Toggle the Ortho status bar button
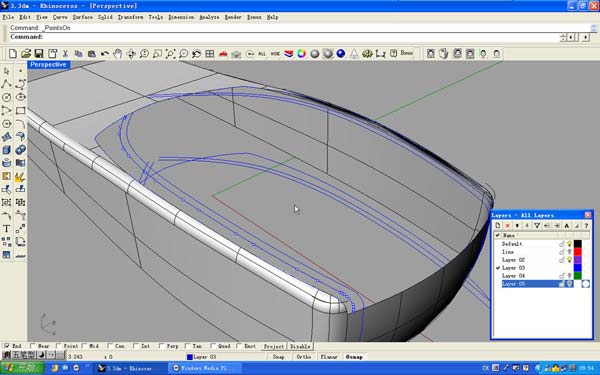The width and height of the screenshot is (600, 375). tap(304, 357)
